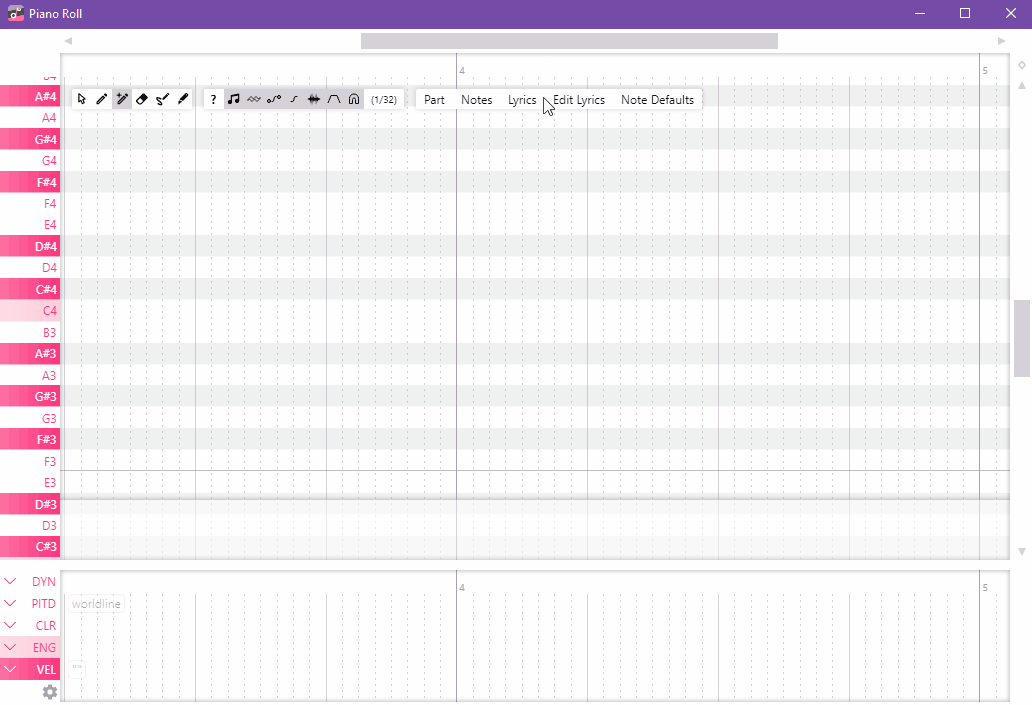Select the Pen Plus tool with sparkles
This screenshot has width=1032, height=705.
click(x=122, y=99)
